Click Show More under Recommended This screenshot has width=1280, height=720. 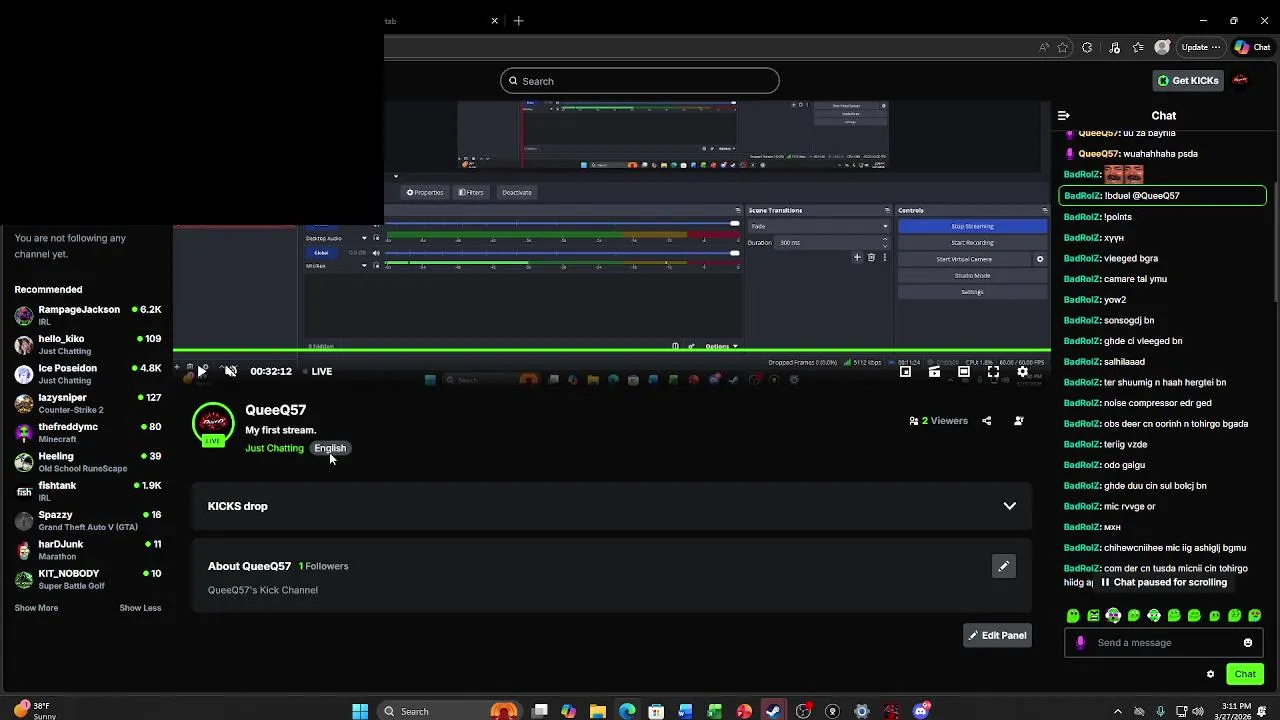click(x=36, y=608)
